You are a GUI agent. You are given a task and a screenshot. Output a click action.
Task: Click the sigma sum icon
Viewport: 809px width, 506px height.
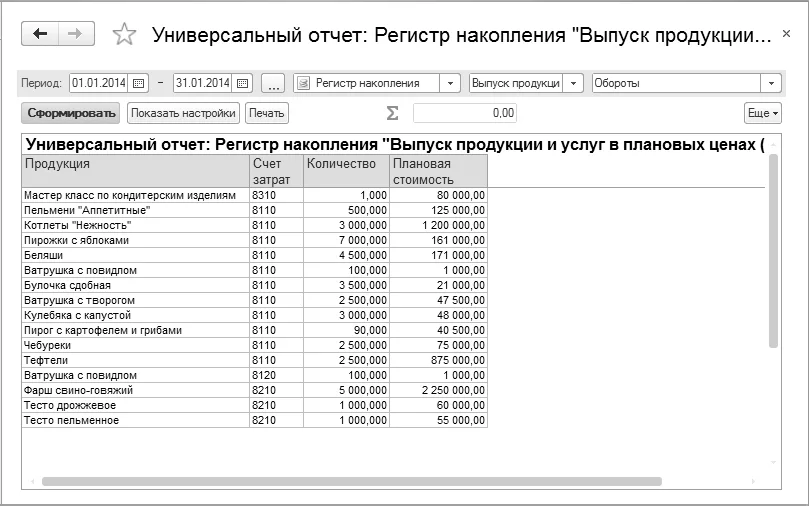coord(392,113)
